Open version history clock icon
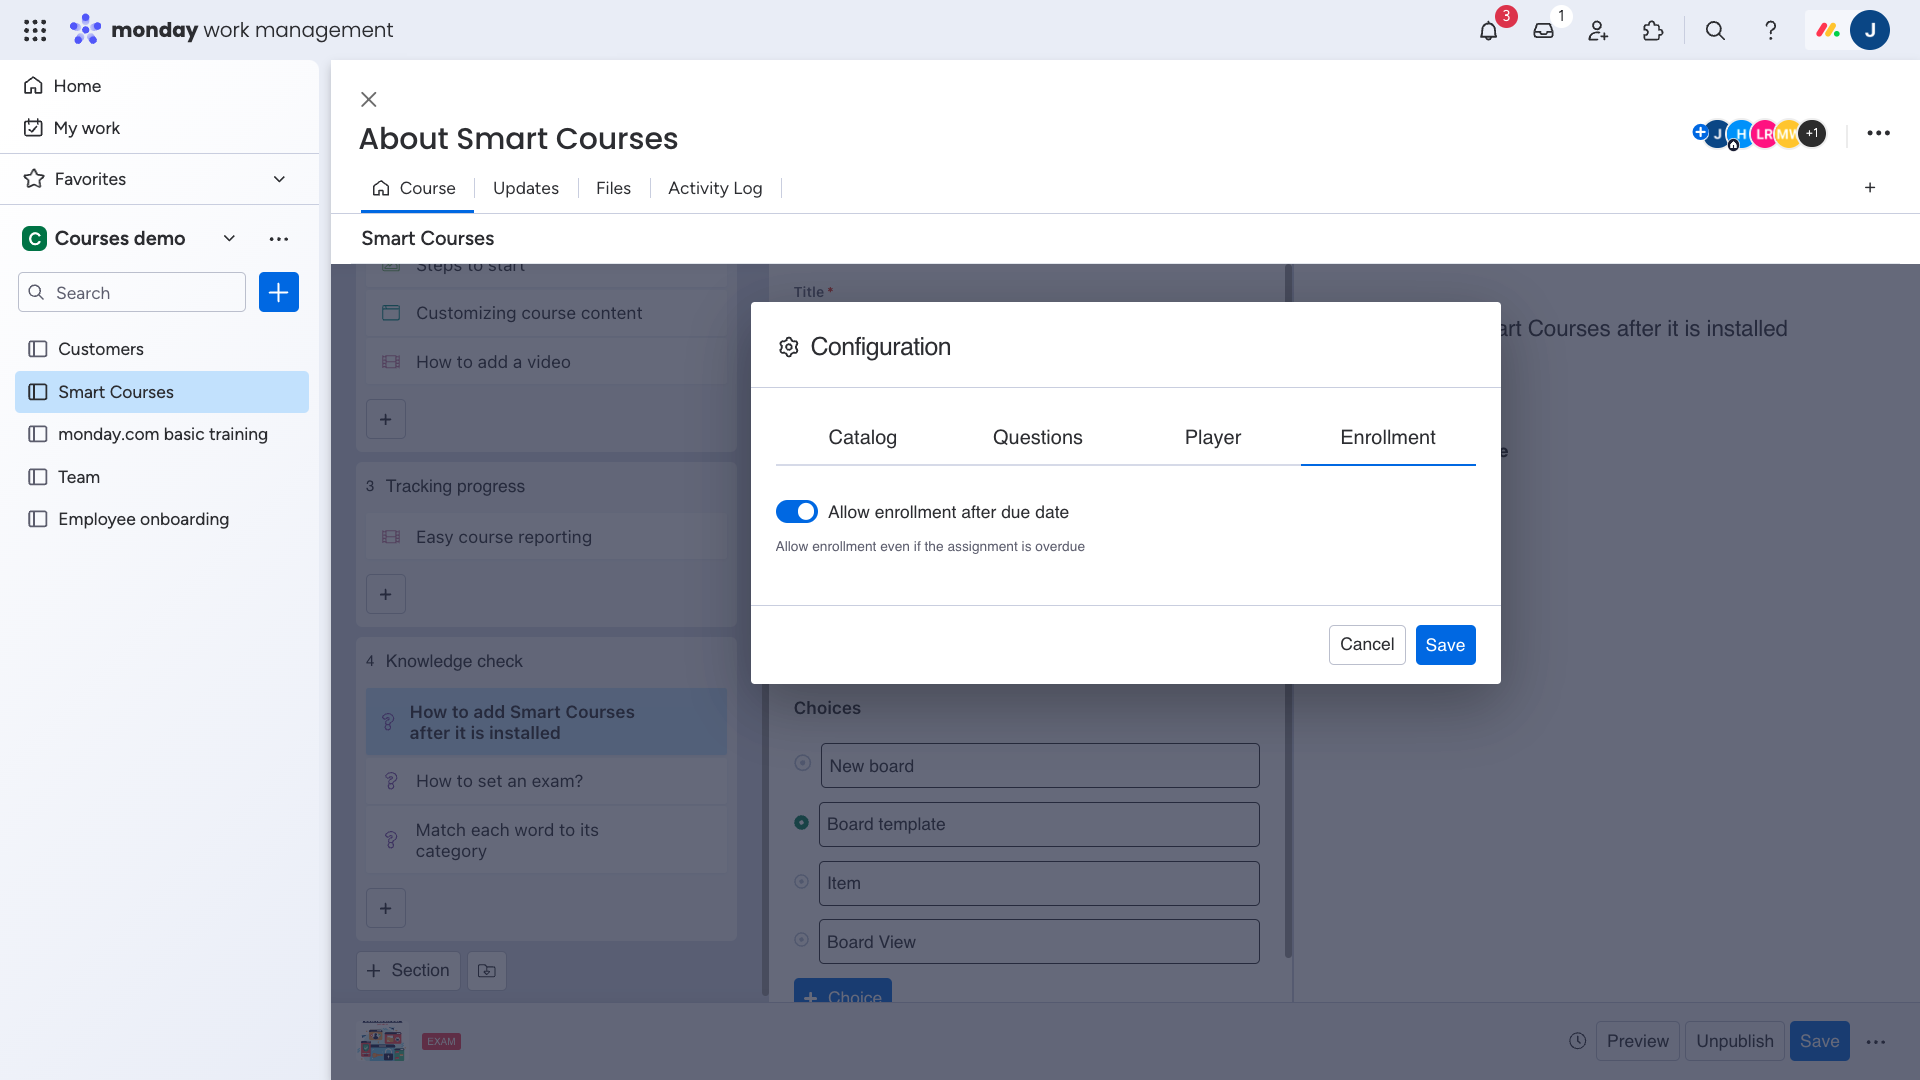The height and width of the screenshot is (1080, 1920). (1578, 1041)
